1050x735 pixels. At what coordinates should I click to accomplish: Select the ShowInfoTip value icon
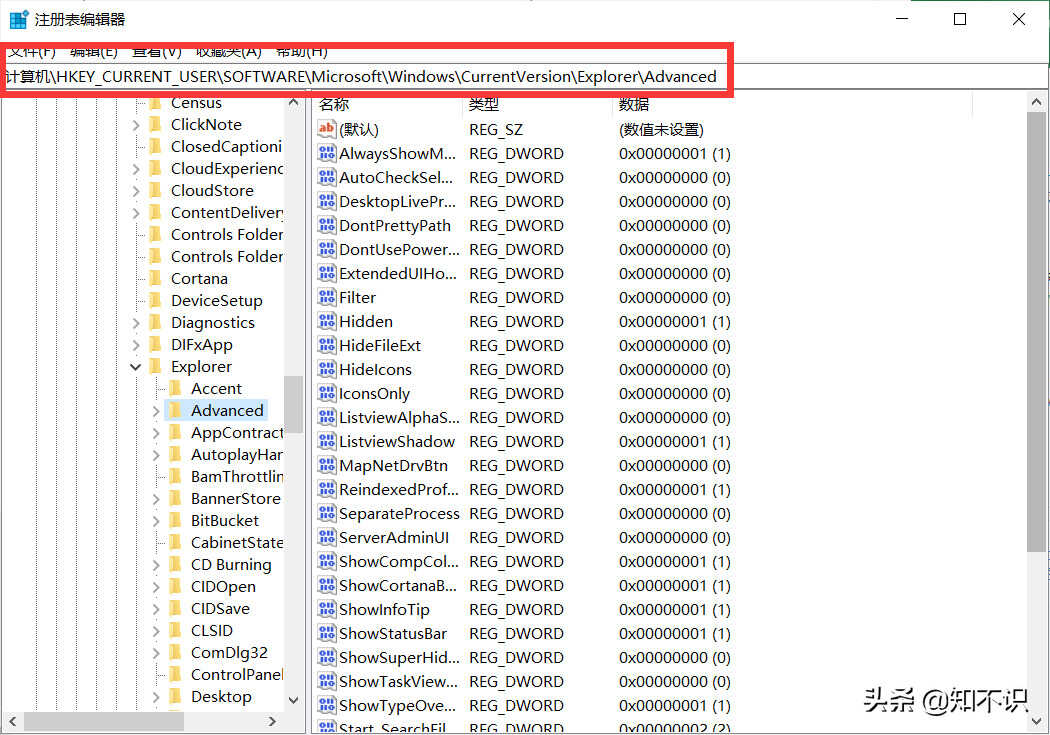[x=327, y=609]
